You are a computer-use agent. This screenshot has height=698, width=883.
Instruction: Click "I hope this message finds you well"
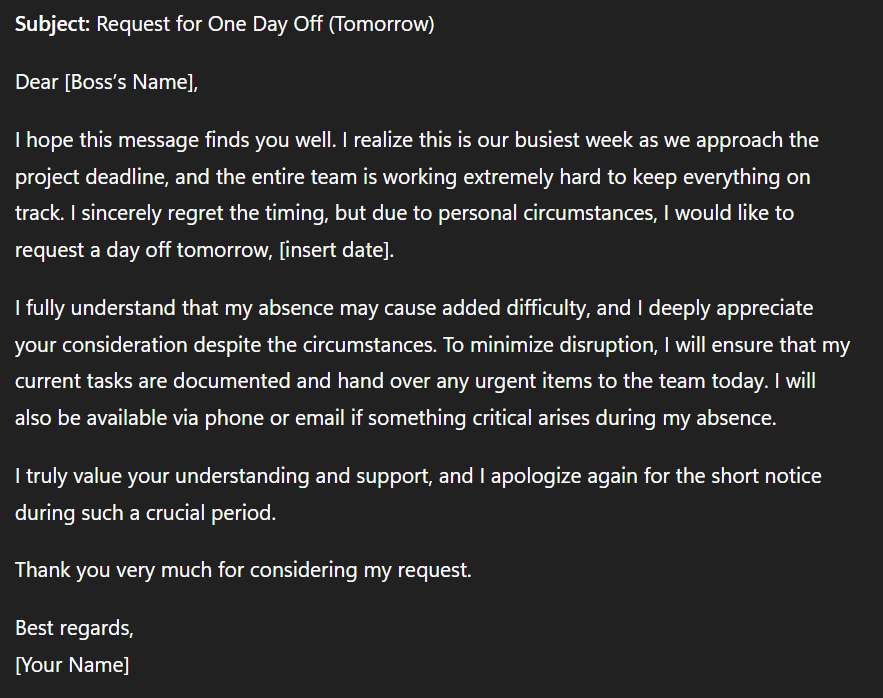click(159, 140)
